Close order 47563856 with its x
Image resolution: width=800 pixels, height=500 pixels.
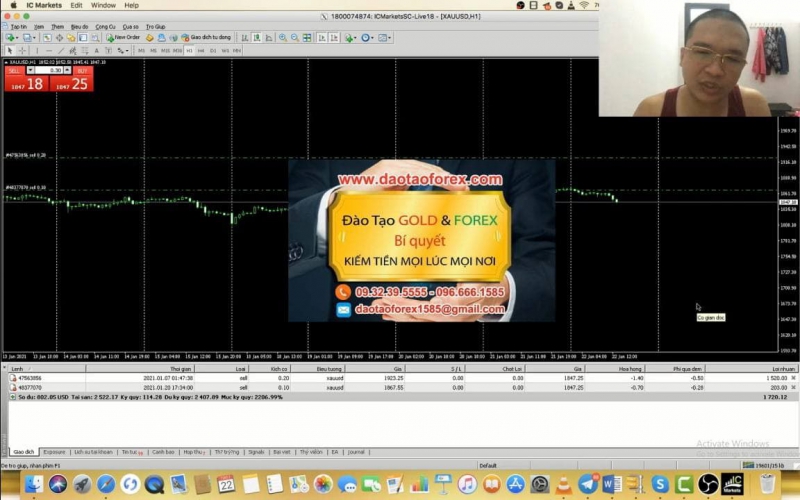pos(793,378)
